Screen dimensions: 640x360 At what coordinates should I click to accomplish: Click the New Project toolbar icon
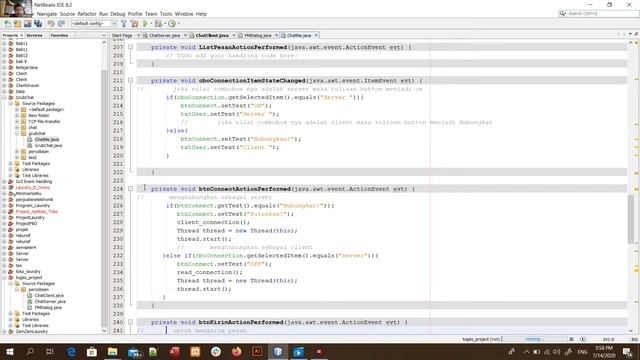17,24
